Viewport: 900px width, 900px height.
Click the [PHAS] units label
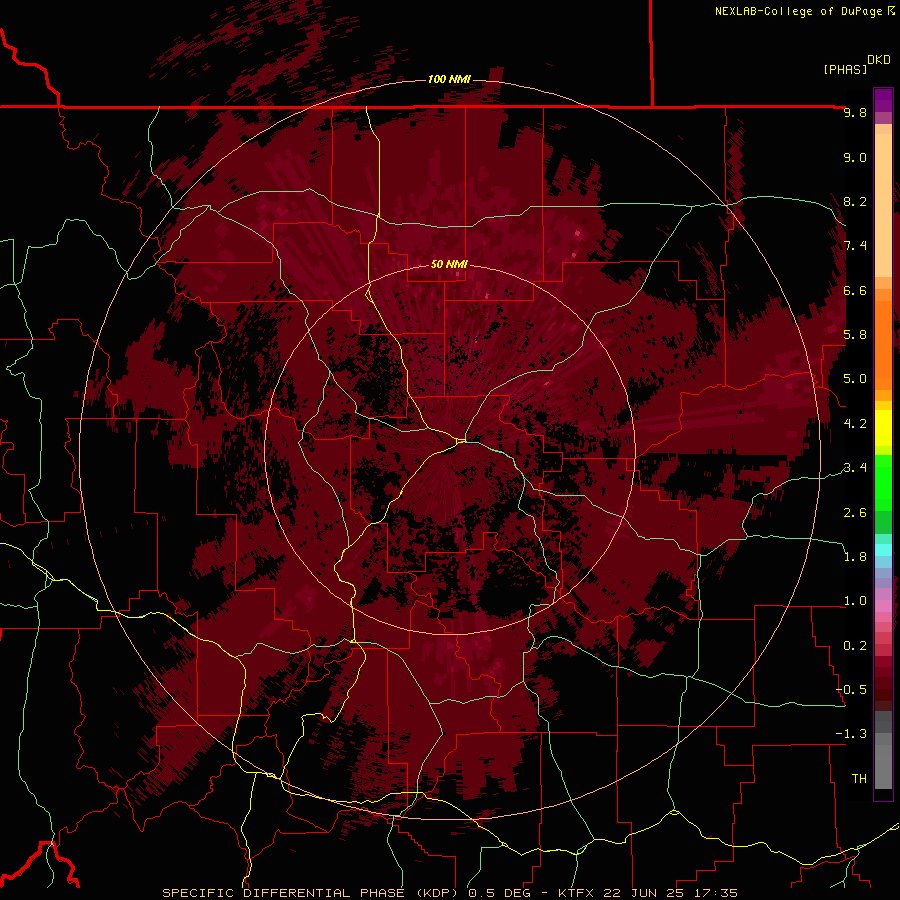pyautogui.click(x=845, y=69)
